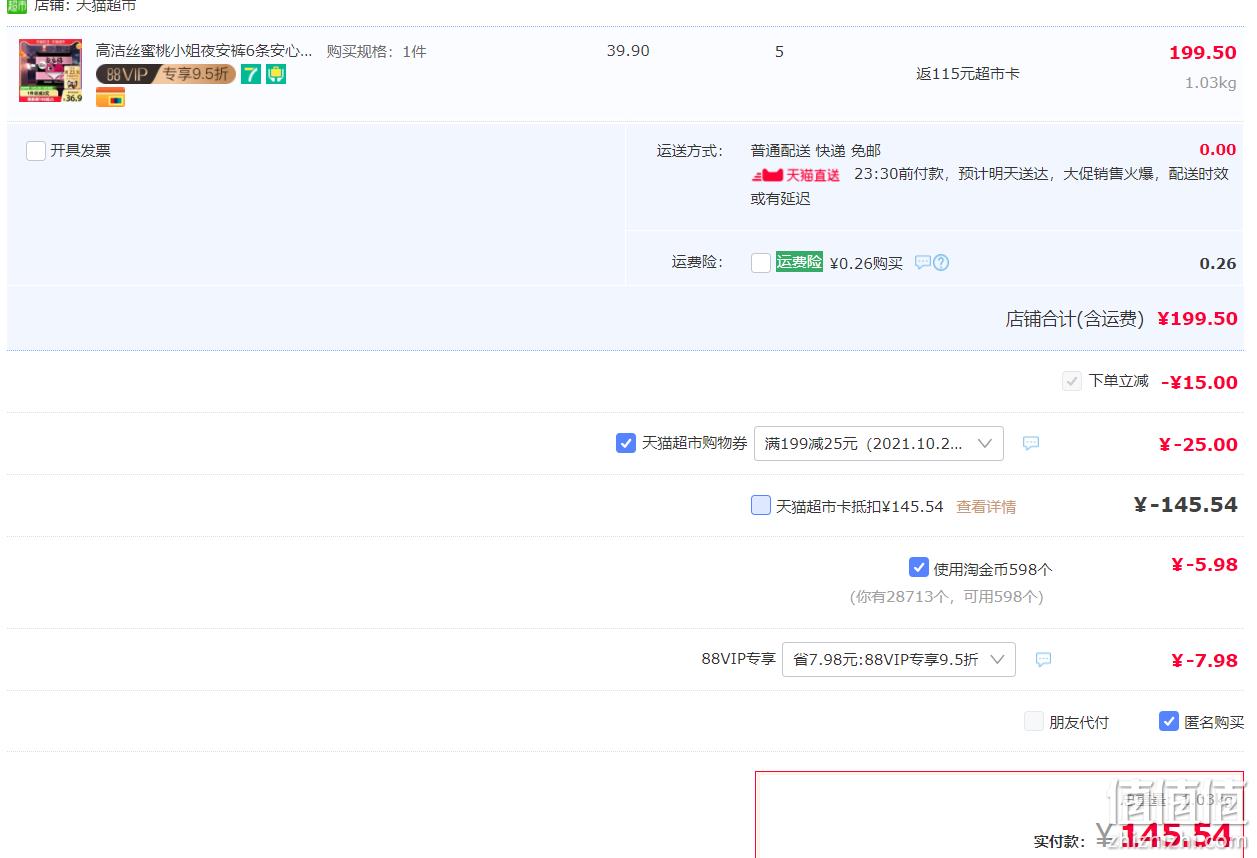The height and width of the screenshot is (858, 1257).
Task: Click the green 超市 store badge icon
Action: click(x=17, y=6)
